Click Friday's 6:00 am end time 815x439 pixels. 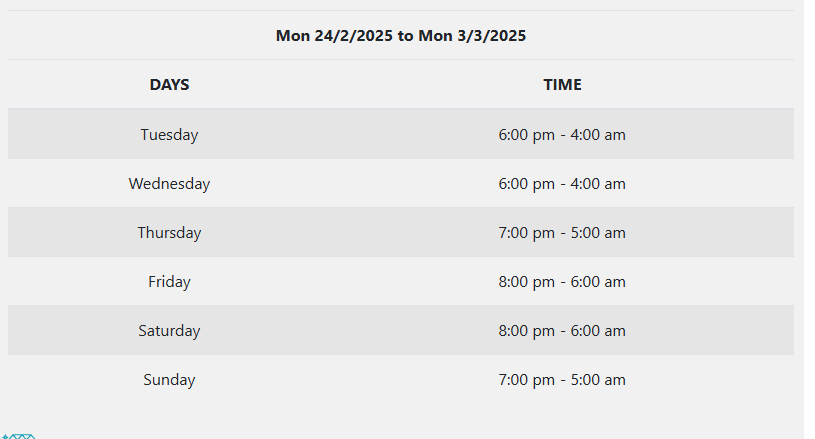click(x=598, y=282)
